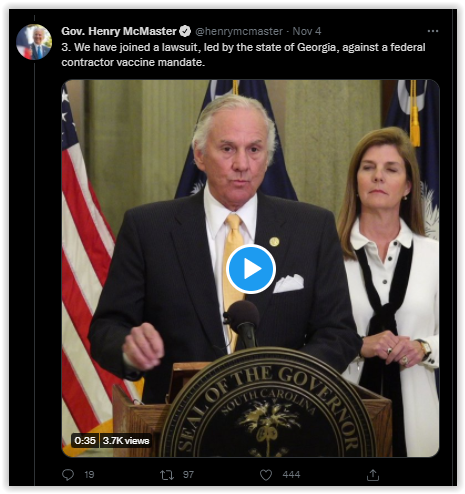This screenshot has height=494, width=465.
Task: Click the 0:35 video duration label
Action: (85, 440)
